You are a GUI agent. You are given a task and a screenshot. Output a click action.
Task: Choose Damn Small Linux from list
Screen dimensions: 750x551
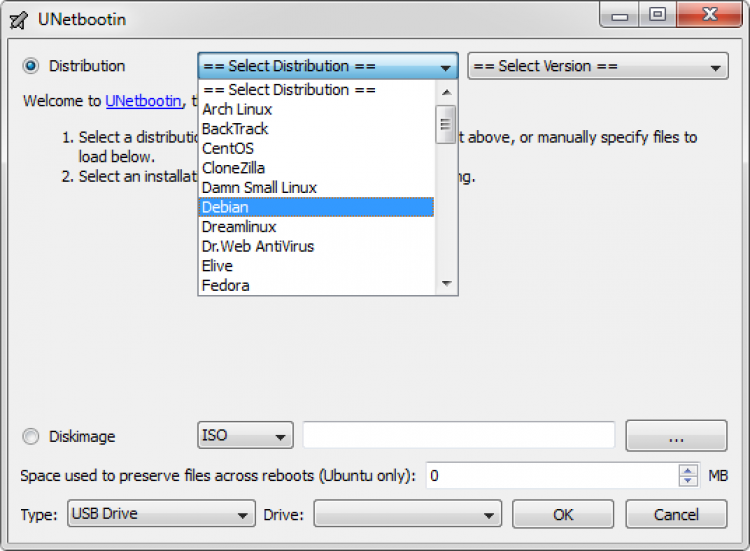coord(316,188)
